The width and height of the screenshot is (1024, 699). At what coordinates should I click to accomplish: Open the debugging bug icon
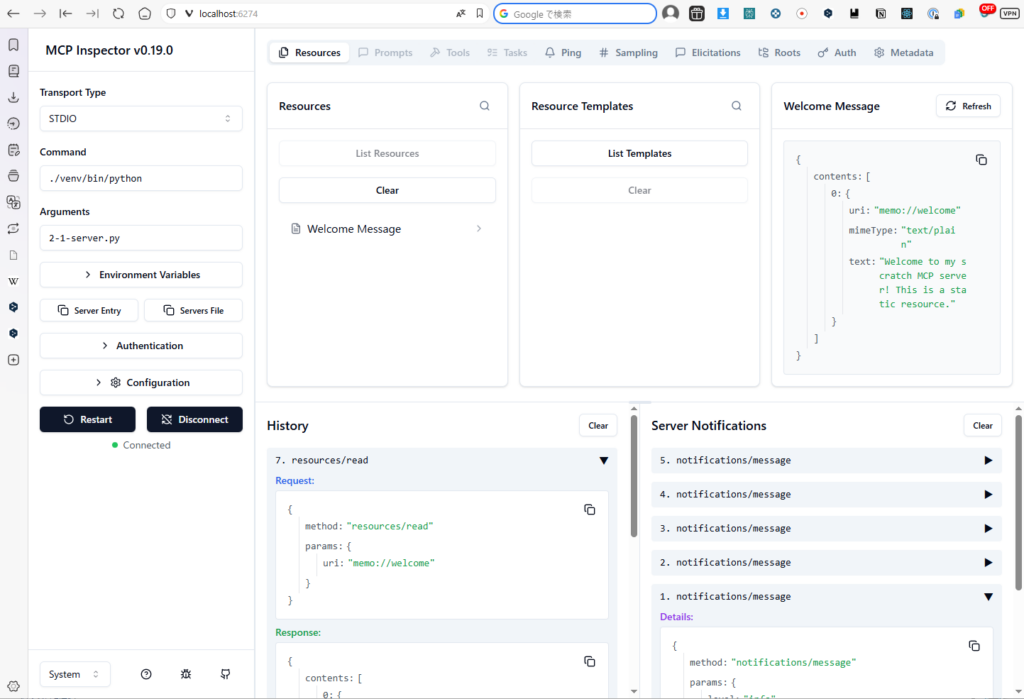click(x=186, y=674)
